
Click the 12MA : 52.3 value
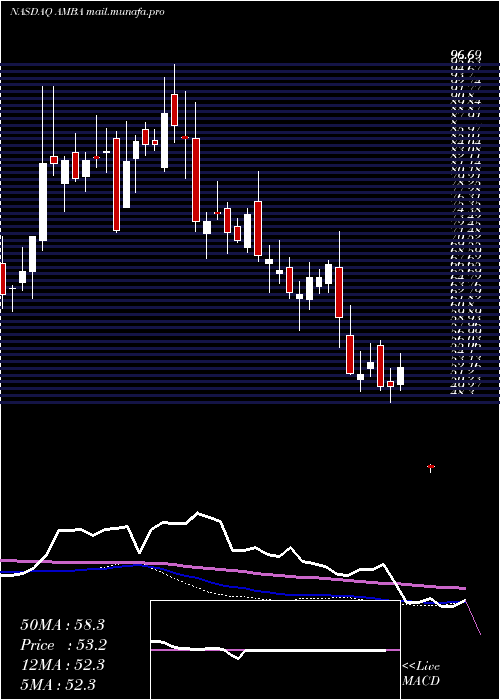pyautogui.click(x=62, y=665)
